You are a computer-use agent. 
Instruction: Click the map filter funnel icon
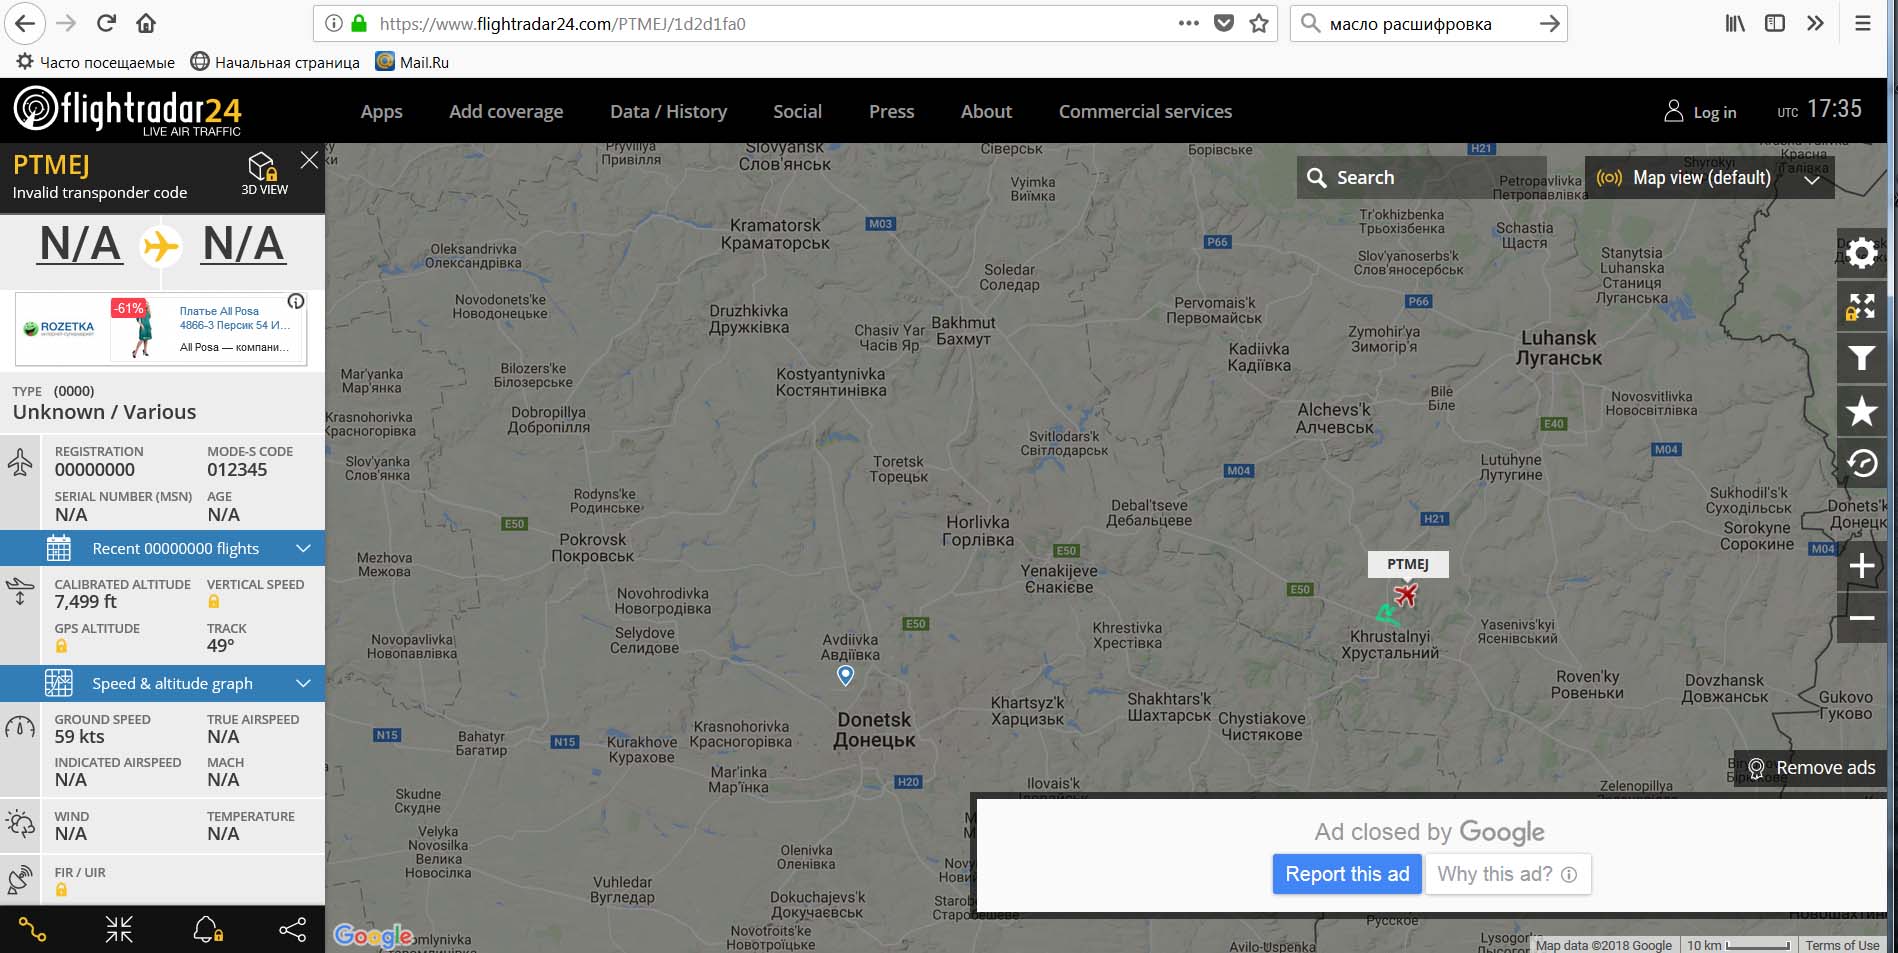[1861, 358]
